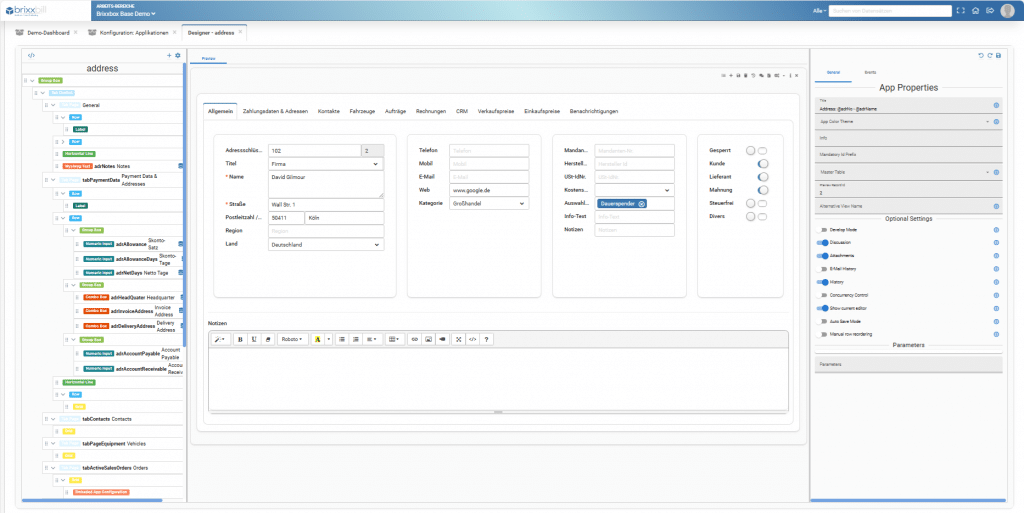The height and width of the screenshot is (513, 1024).
Task: Switch to Events tab in App Properties
Action: [x=870, y=72]
